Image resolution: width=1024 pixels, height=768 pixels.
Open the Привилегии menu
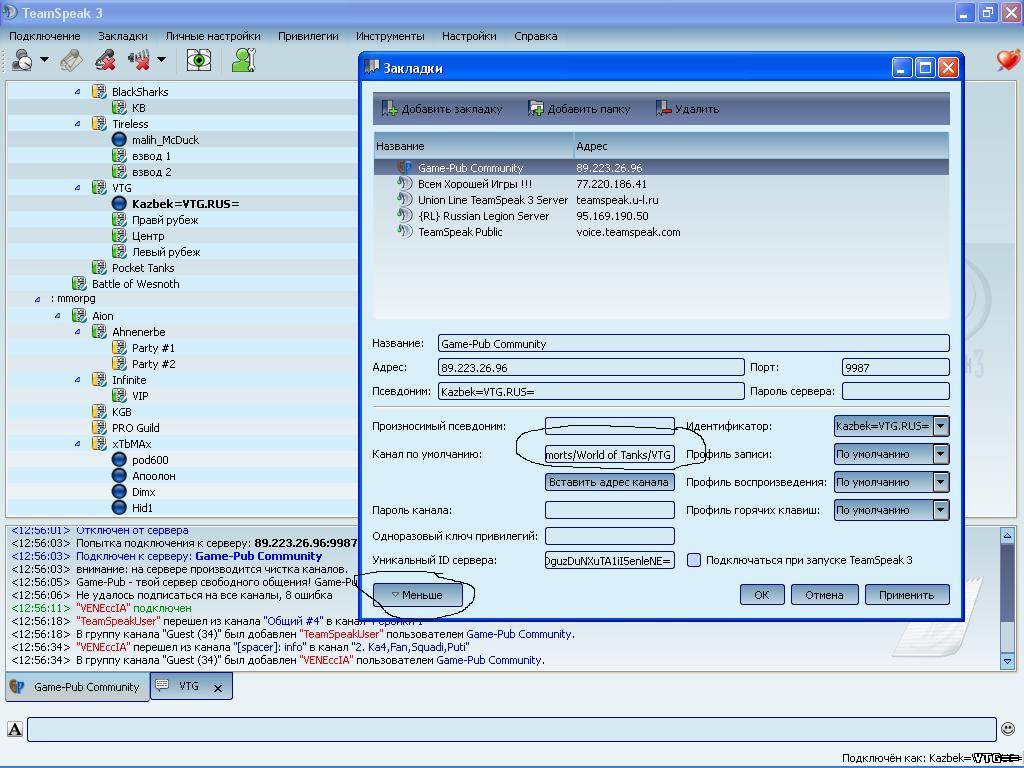(x=308, y=37)
